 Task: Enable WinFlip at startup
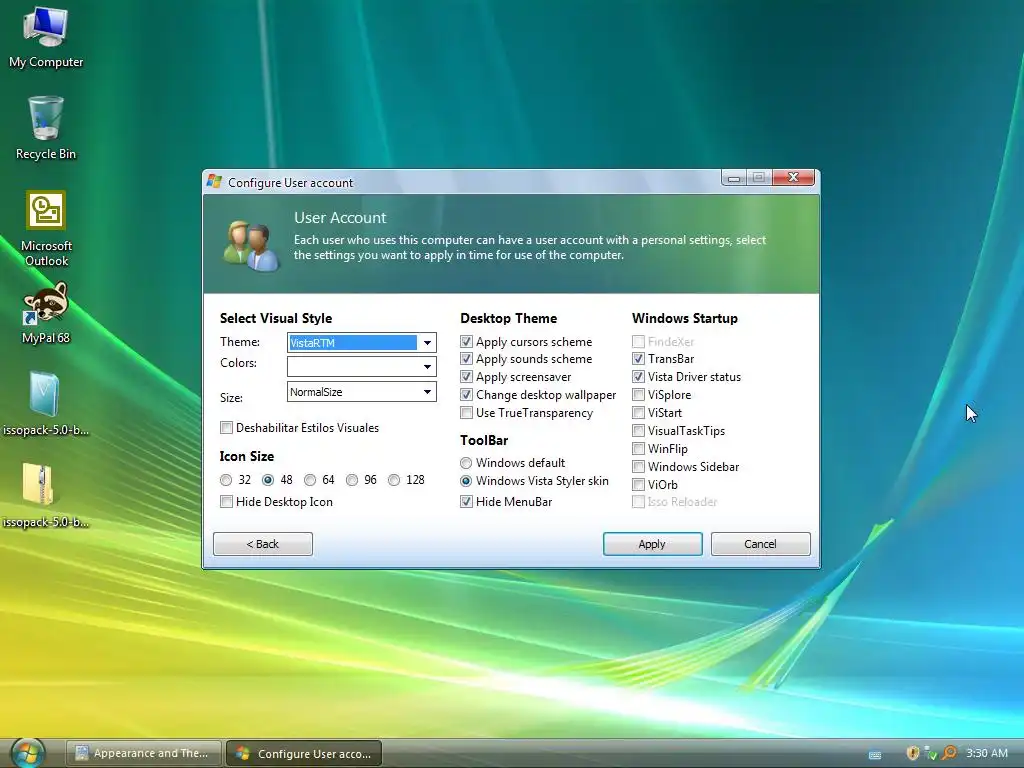click(x=639, y=449)
